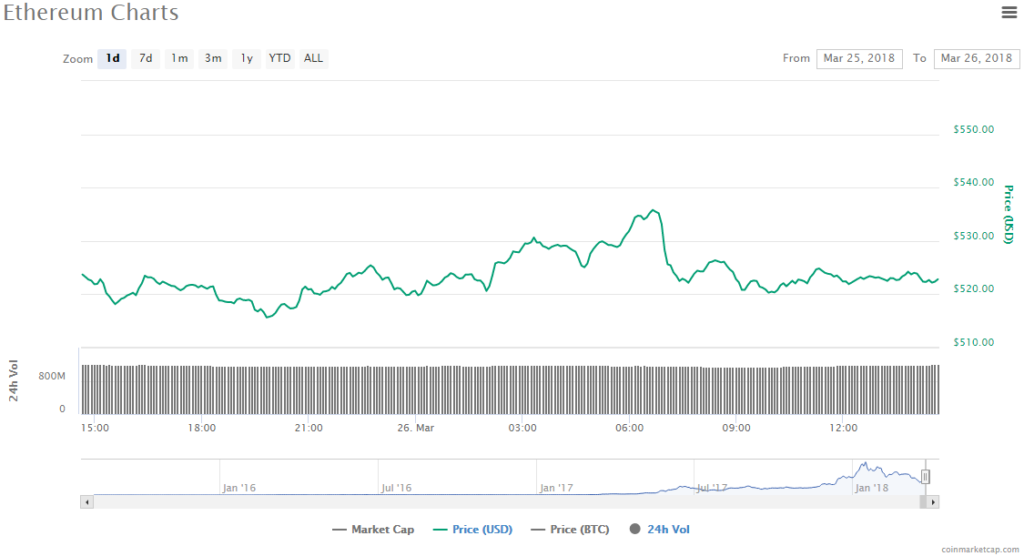Click the price peak near 06:00

coord(653,210)
